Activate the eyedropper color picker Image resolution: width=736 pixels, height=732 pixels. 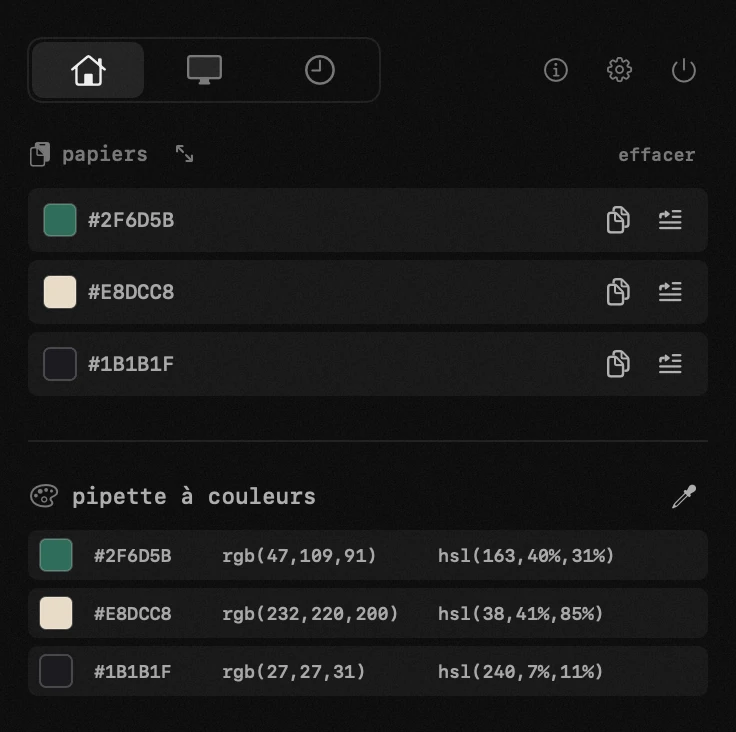click(x=684, y=496)
